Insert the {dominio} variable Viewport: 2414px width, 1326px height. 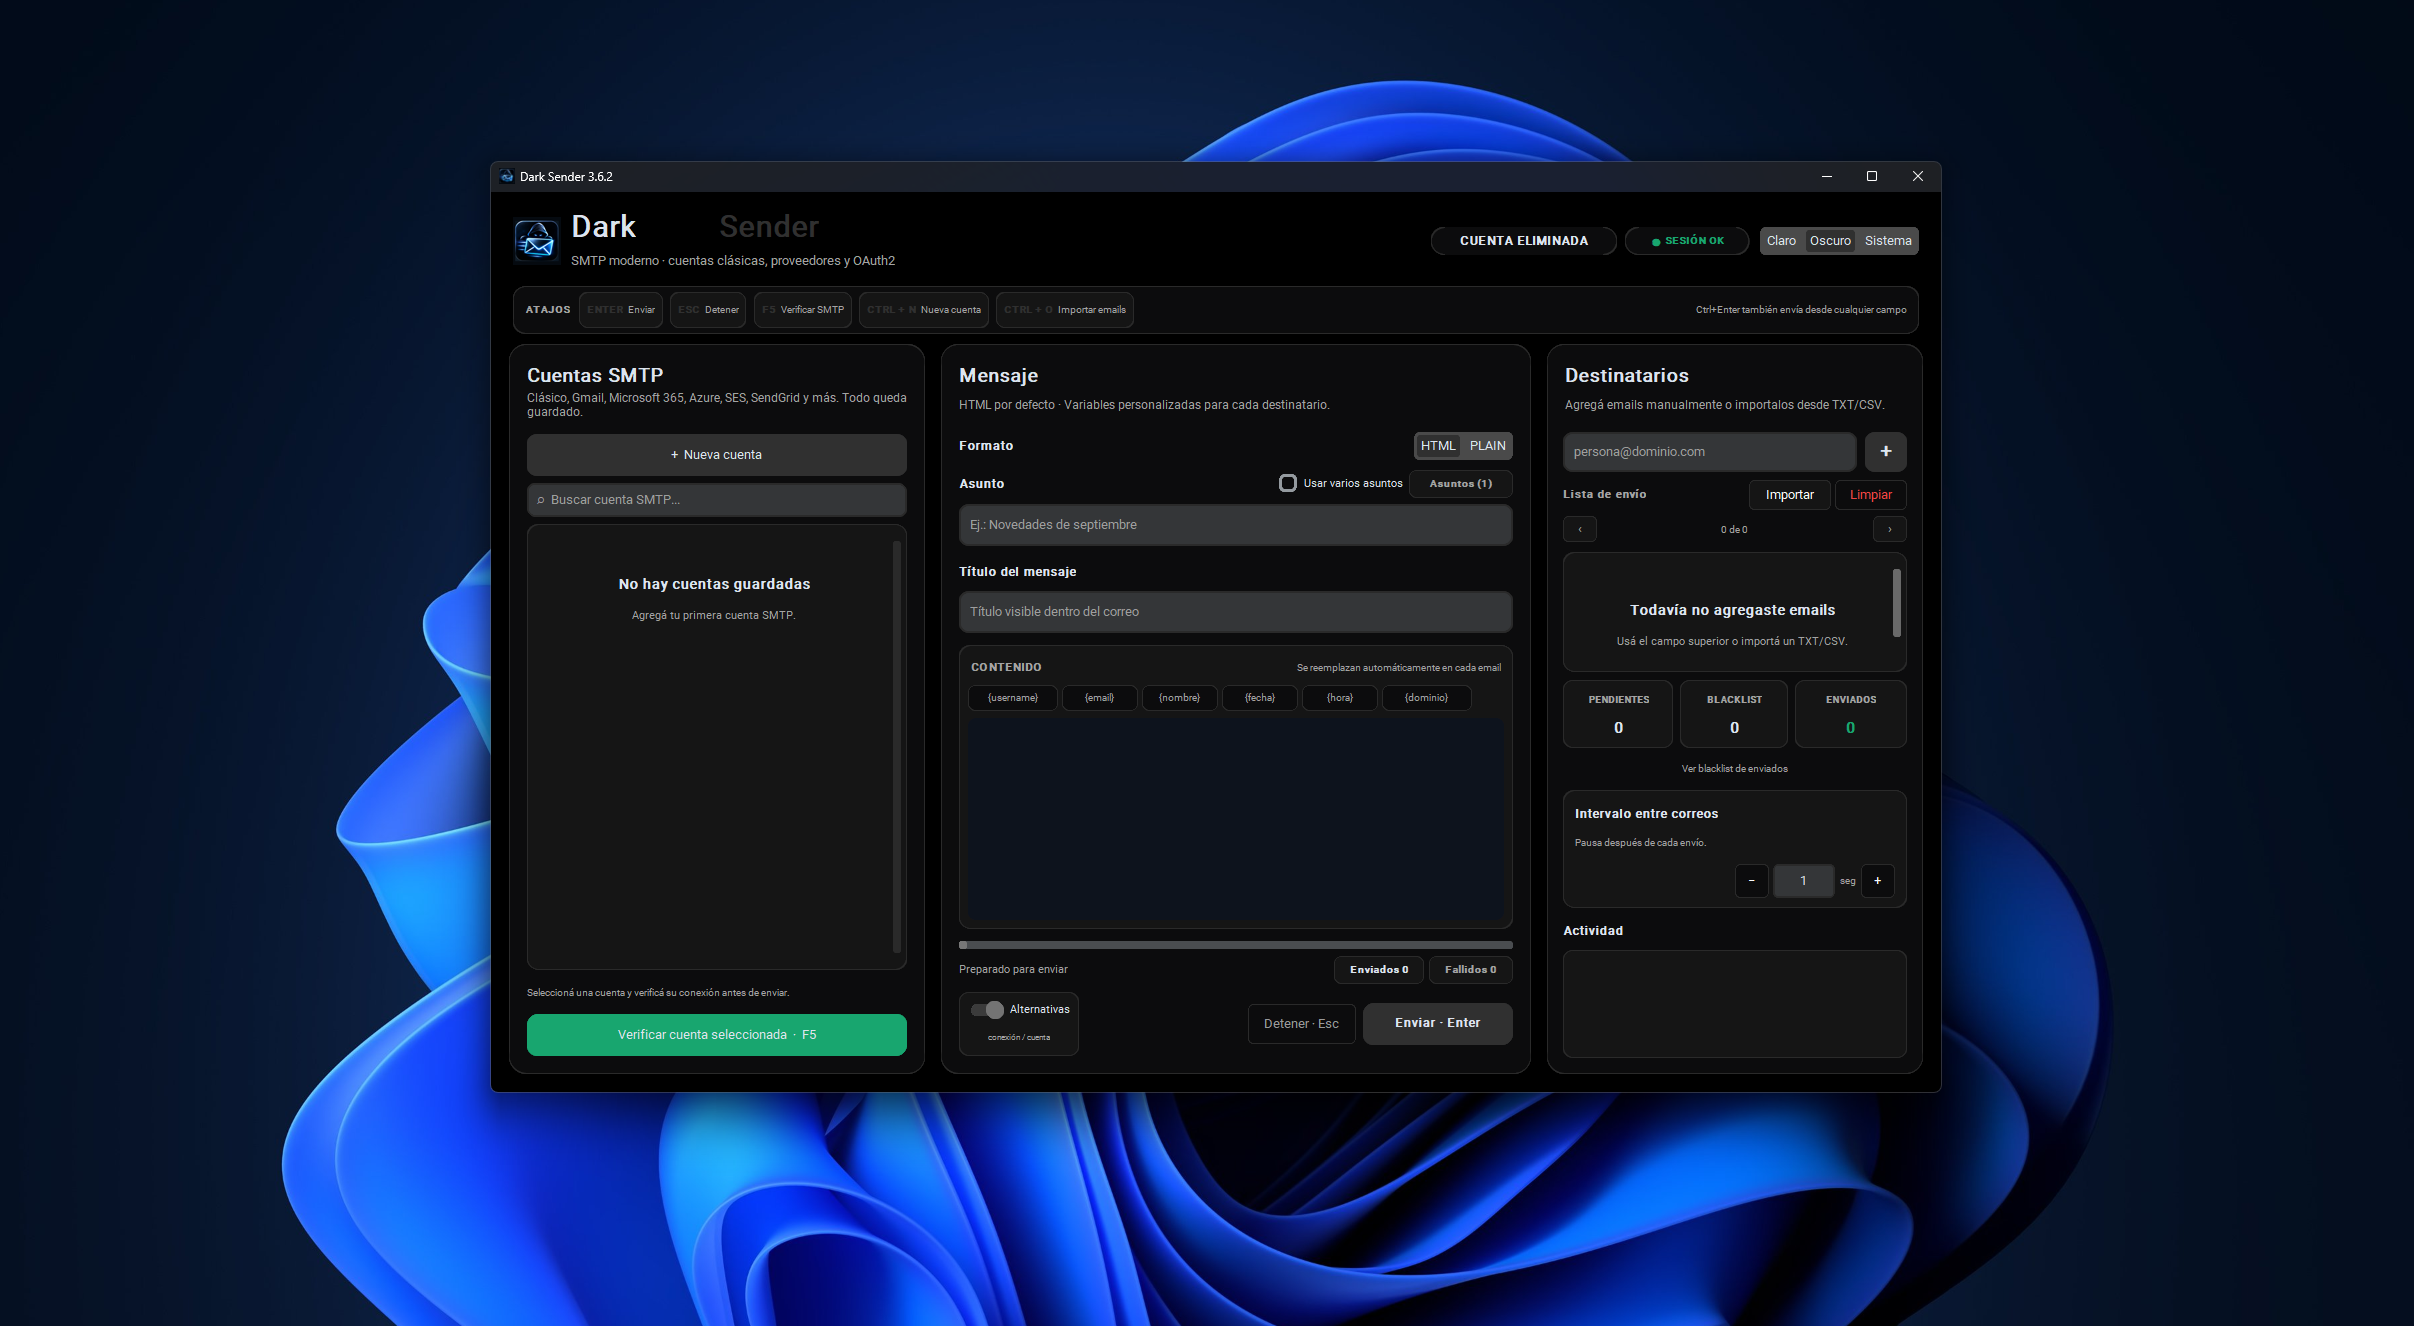(1426, 698)
